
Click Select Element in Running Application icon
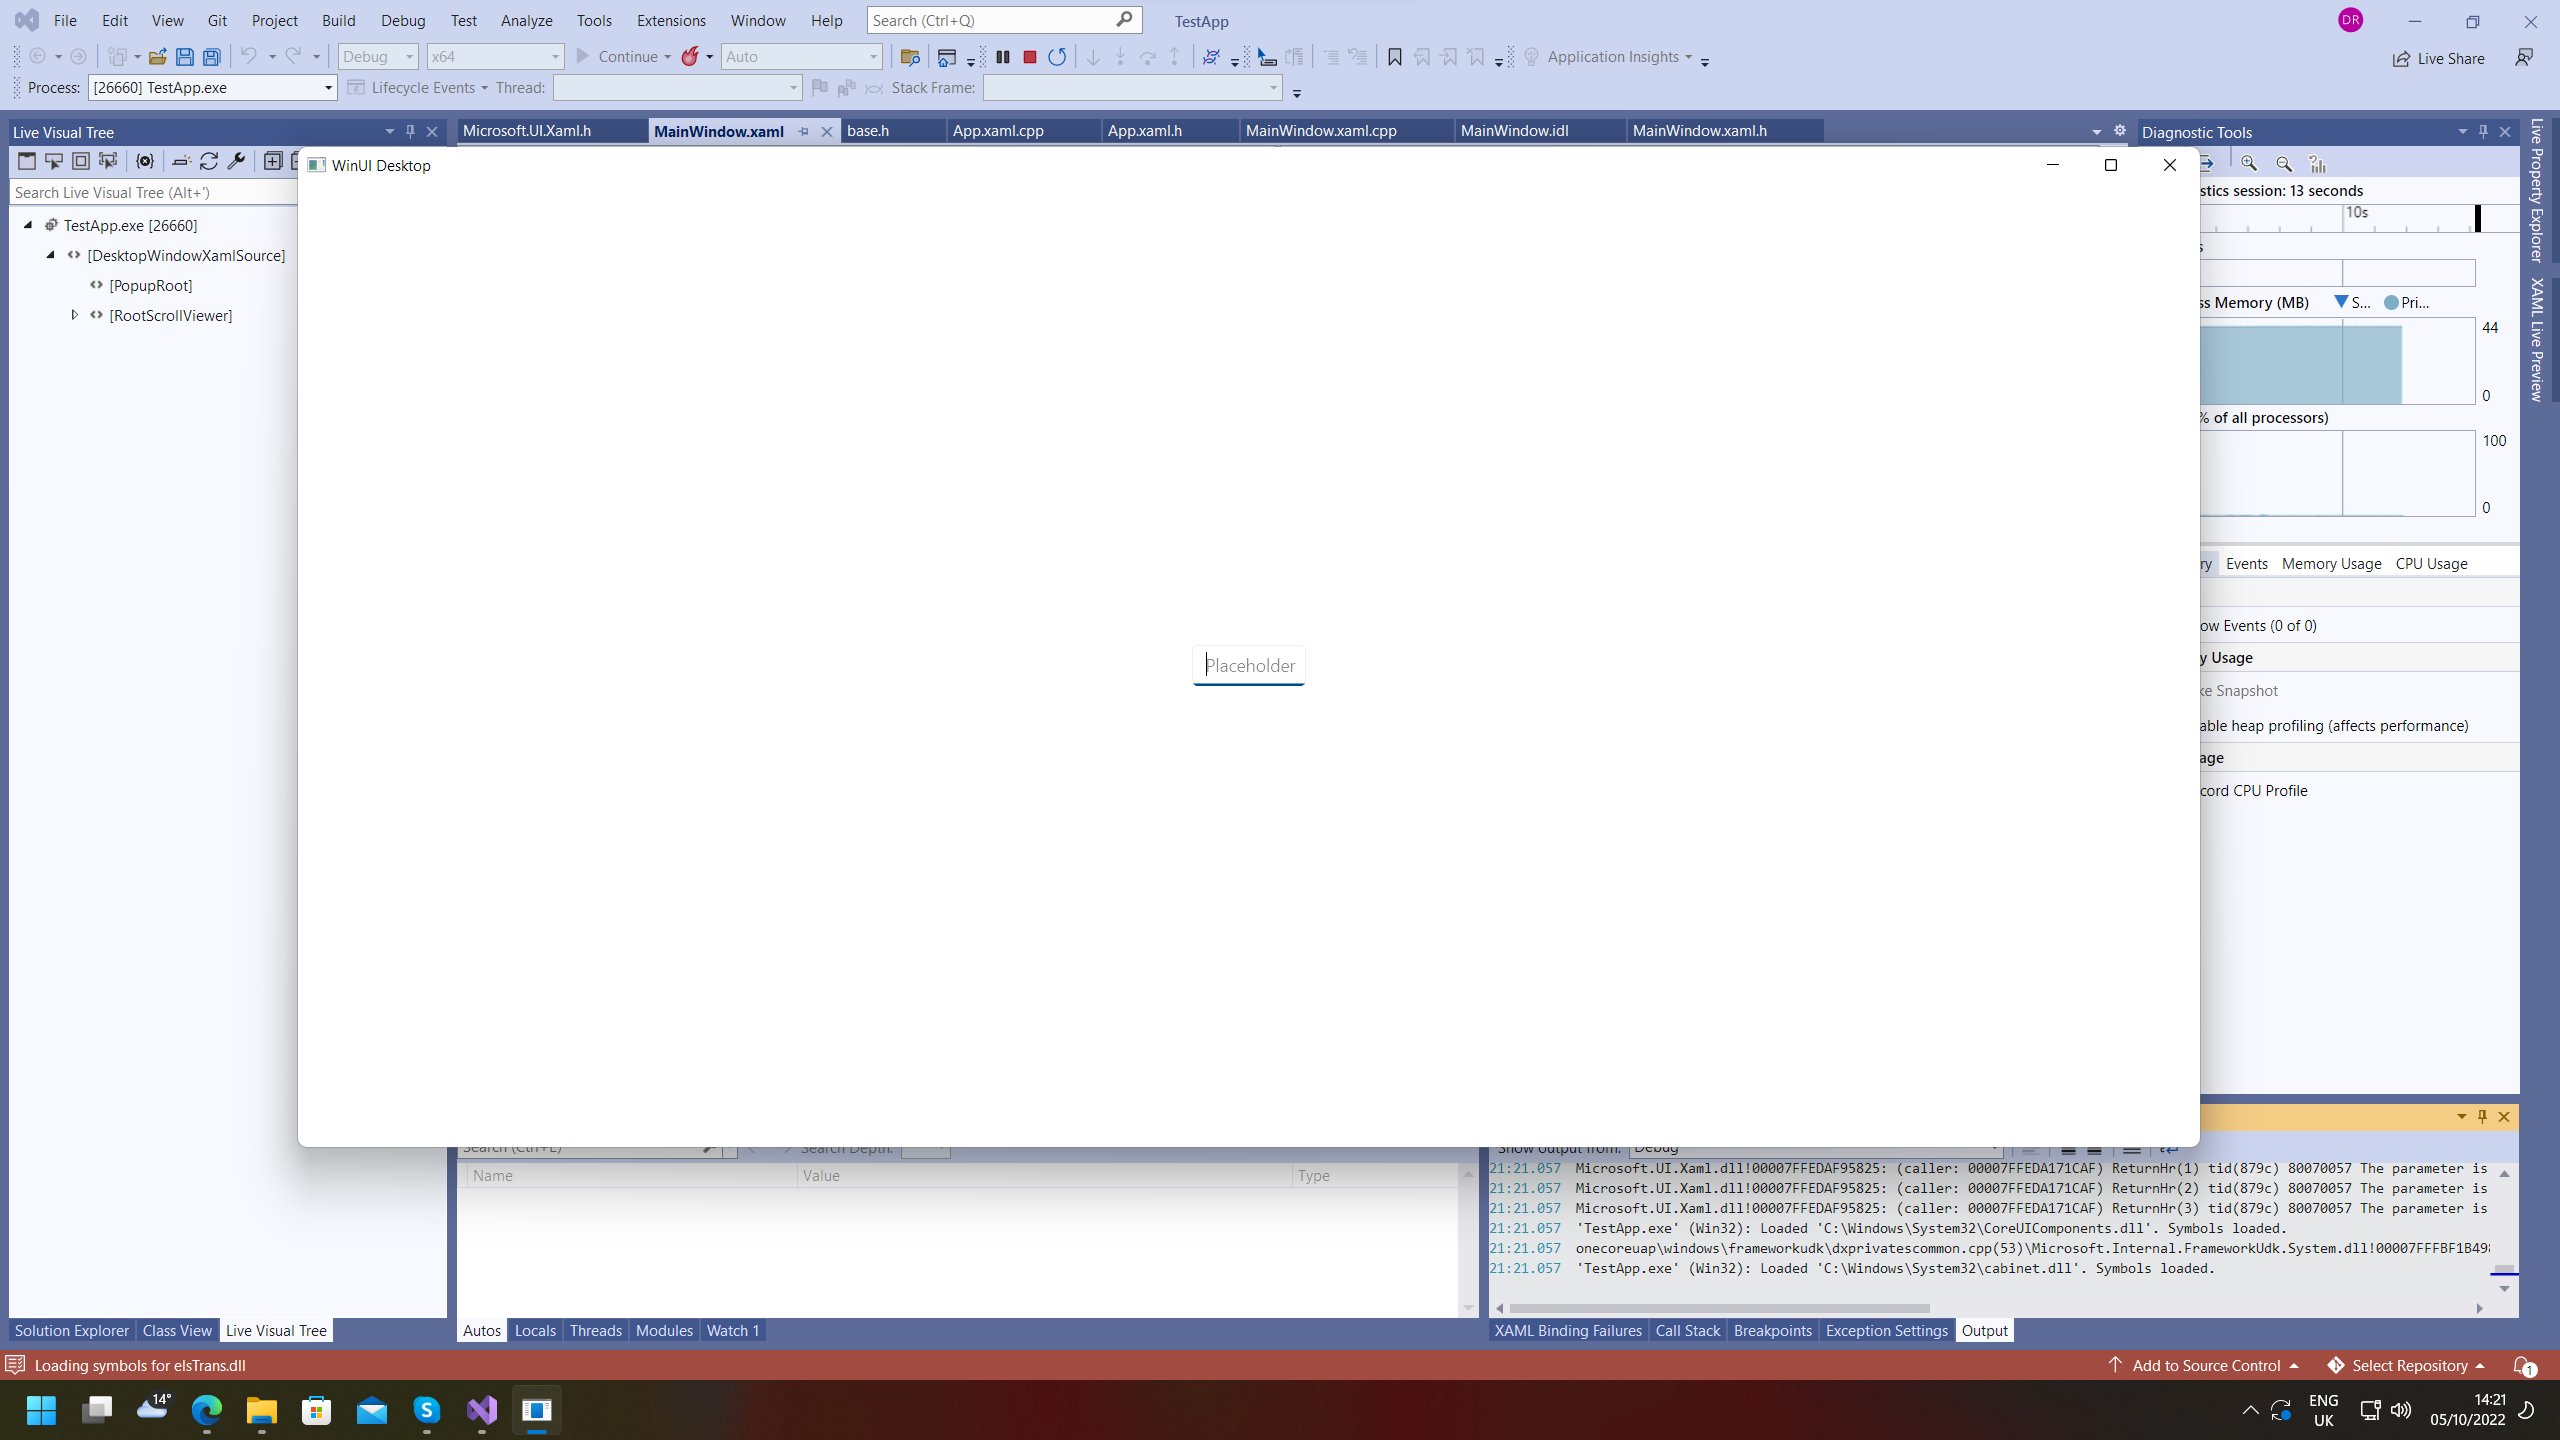pyautogui.click(x=54, y=161)
